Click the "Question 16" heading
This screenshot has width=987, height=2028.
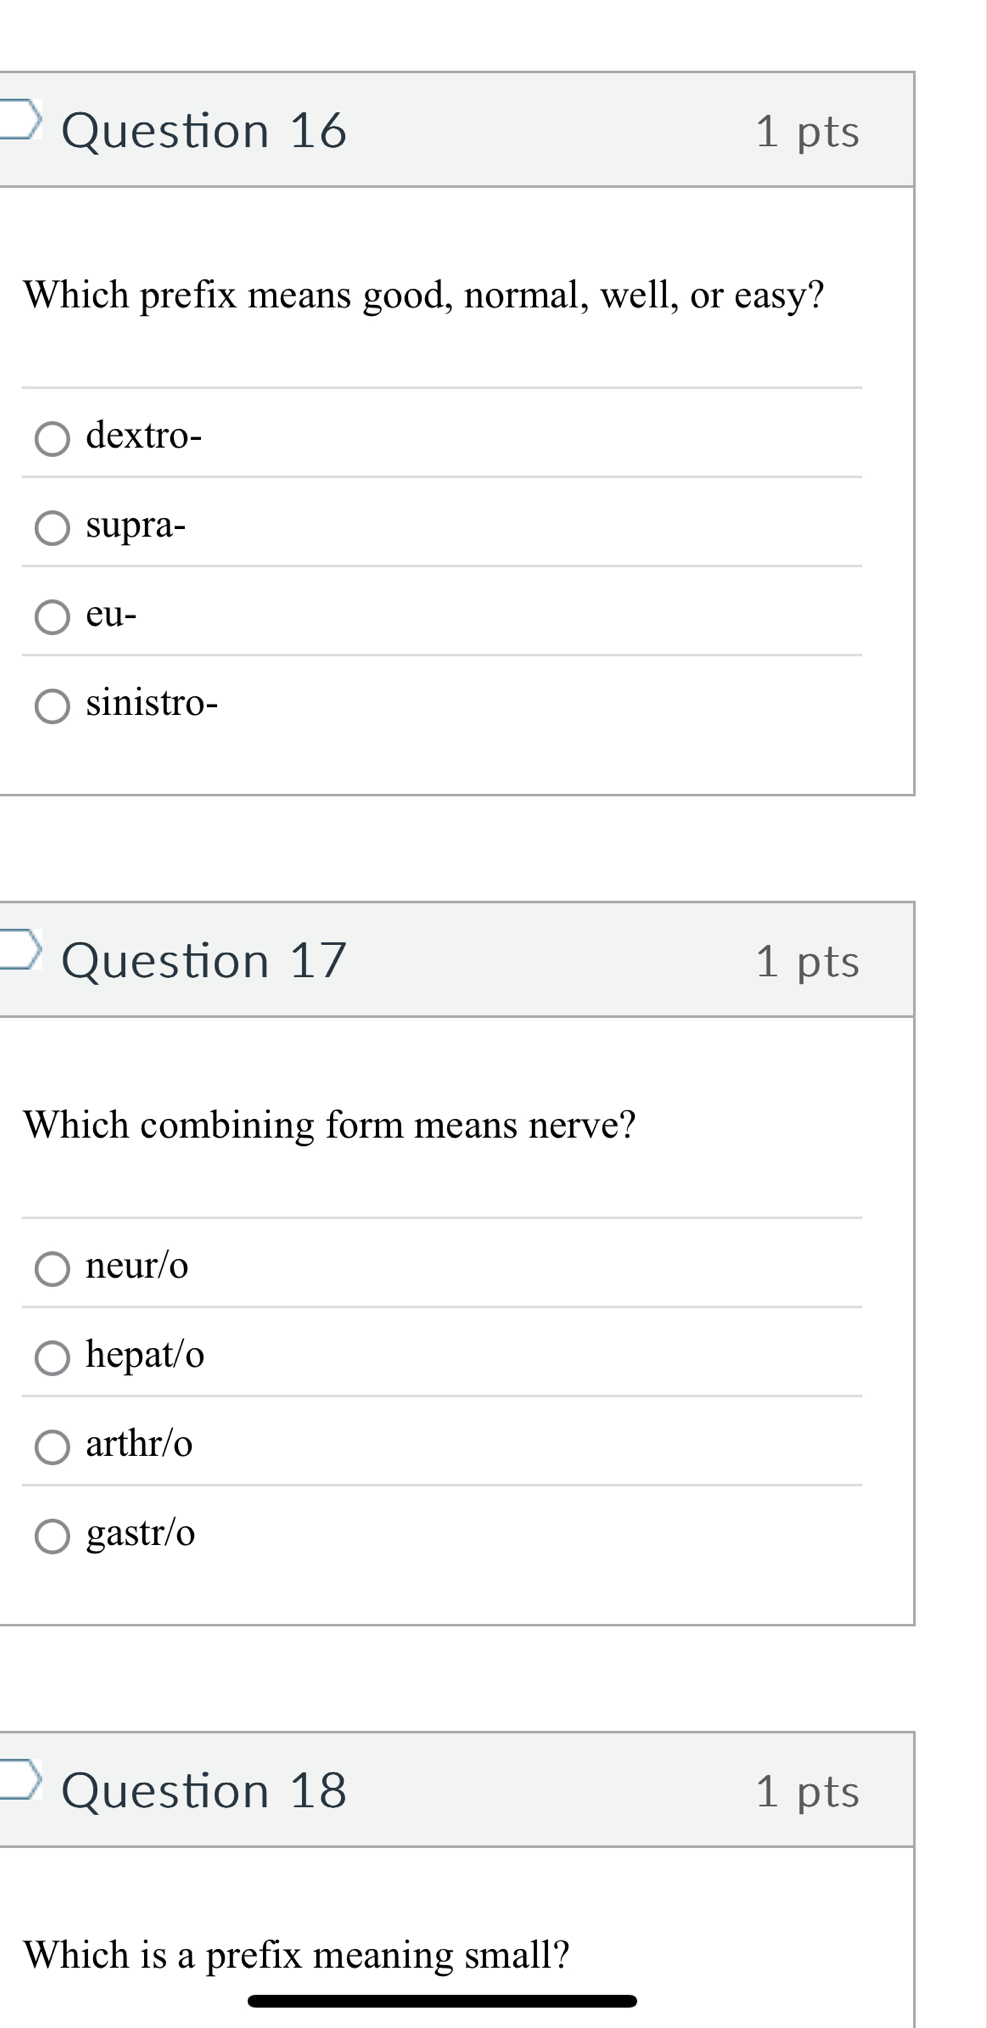click(x=204, y=131)
